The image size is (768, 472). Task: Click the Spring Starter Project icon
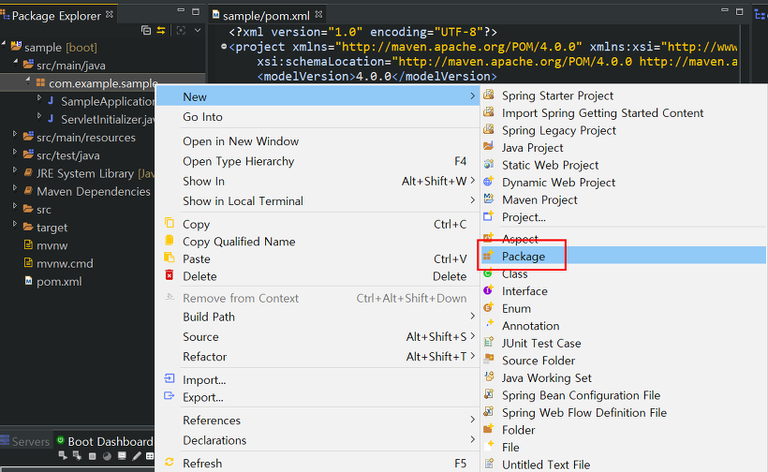pos(488,95)
